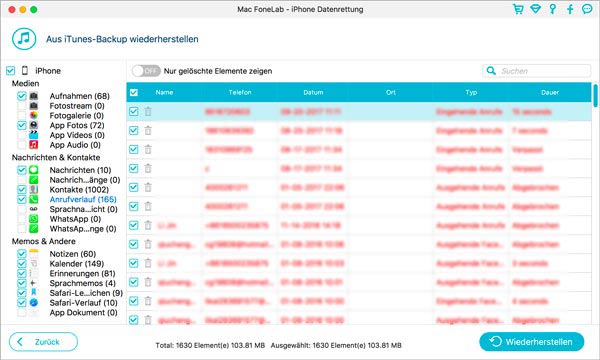Click the key registration icon
This screenshot has width=600, height=360.
click(x=553, y=9)
